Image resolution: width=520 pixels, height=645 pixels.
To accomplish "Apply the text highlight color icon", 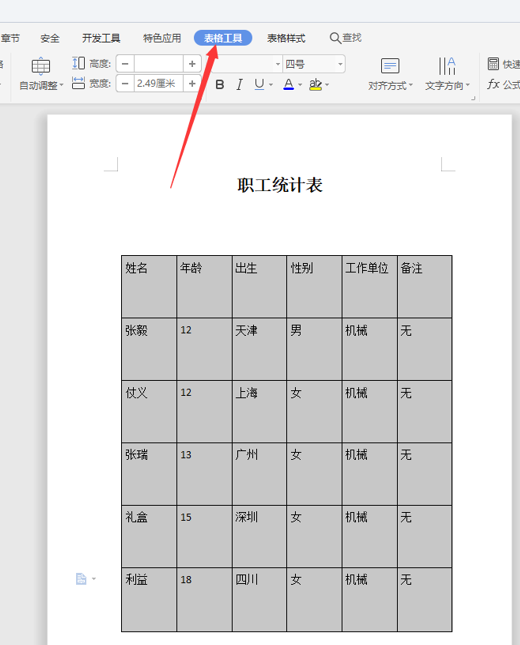I will (315, 84).
